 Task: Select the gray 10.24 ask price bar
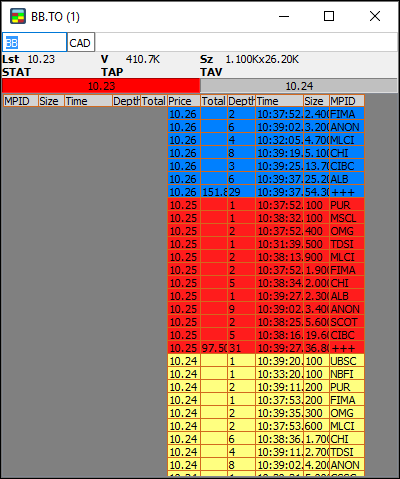[x=299, y=86]
